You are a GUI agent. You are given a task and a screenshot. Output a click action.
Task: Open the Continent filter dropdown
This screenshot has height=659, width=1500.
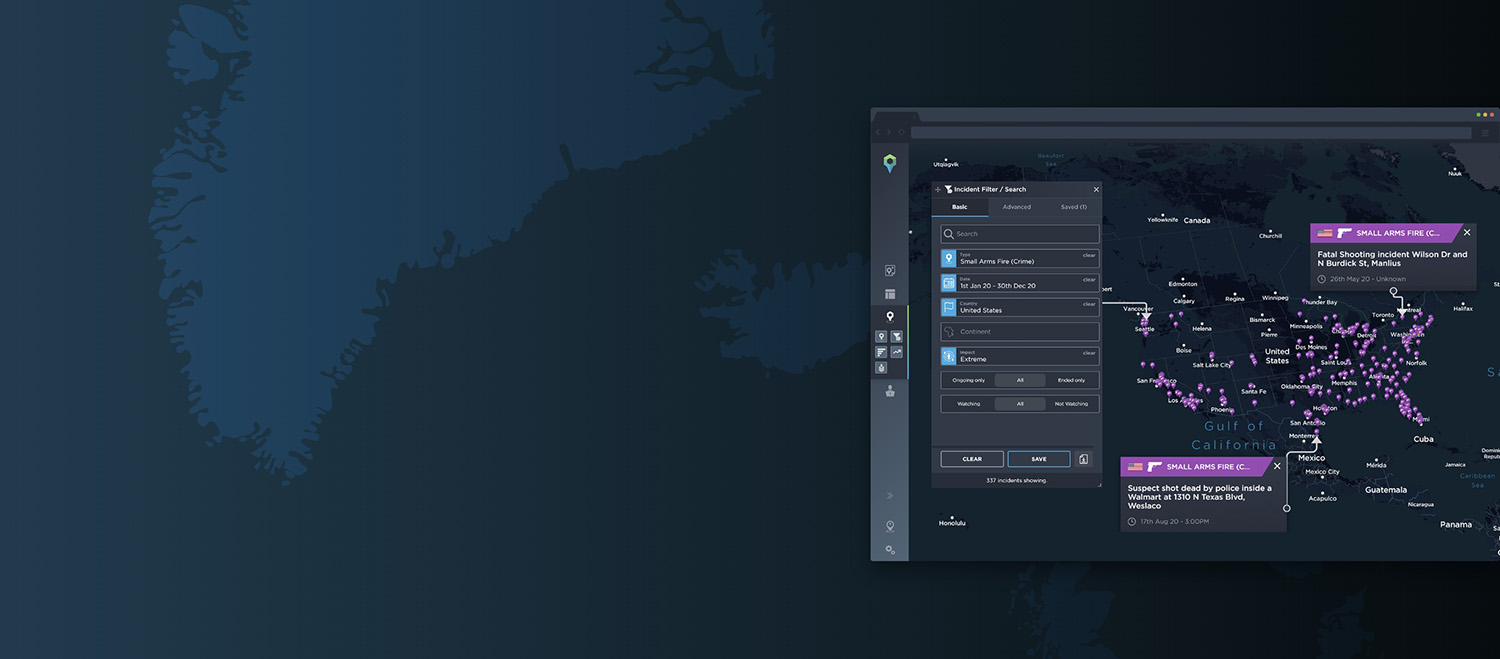tap(1018, 331)
